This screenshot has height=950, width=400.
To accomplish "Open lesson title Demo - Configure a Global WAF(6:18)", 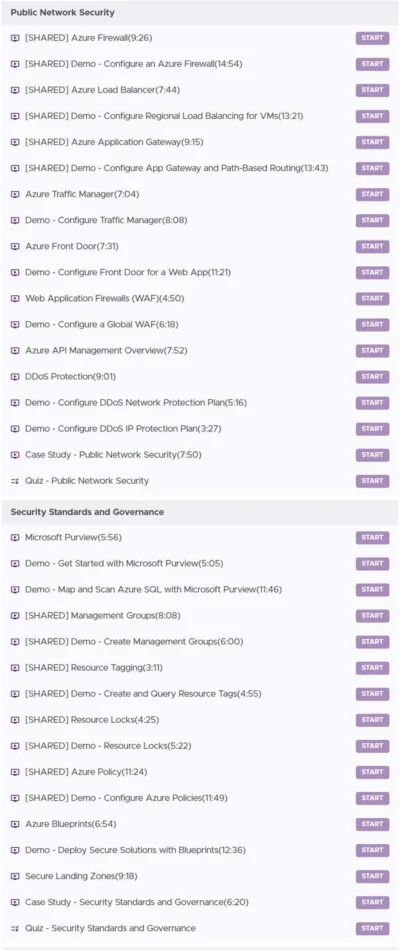I will pos(102,324).
